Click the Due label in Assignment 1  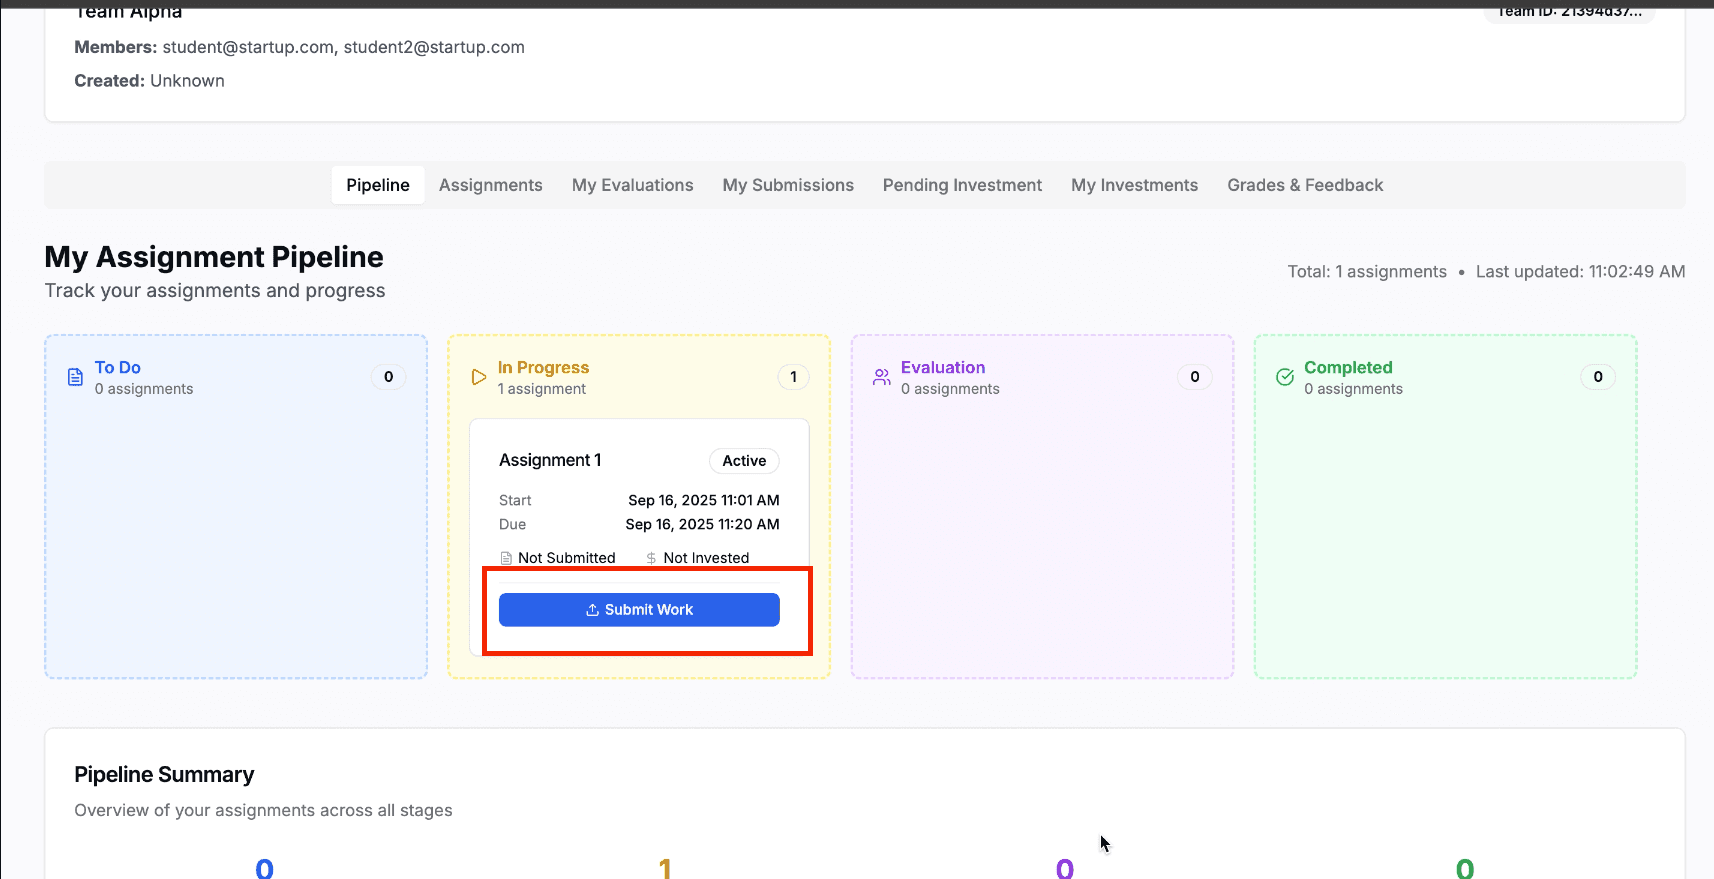(512, 524)
